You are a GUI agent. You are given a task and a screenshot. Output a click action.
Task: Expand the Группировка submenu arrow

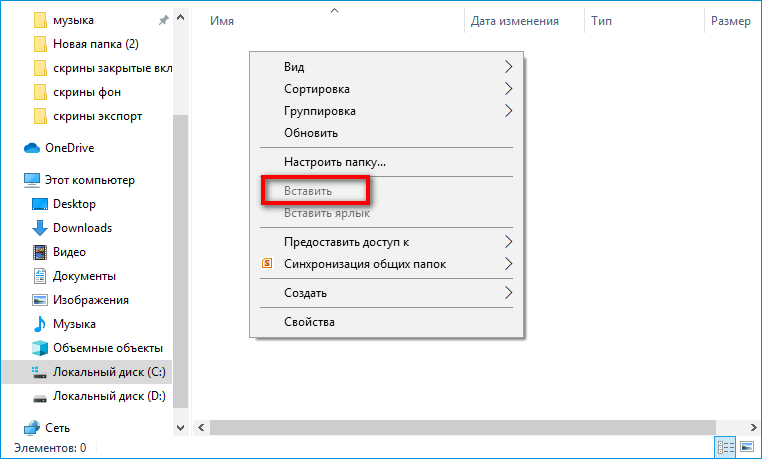click(x=508, y=111)
